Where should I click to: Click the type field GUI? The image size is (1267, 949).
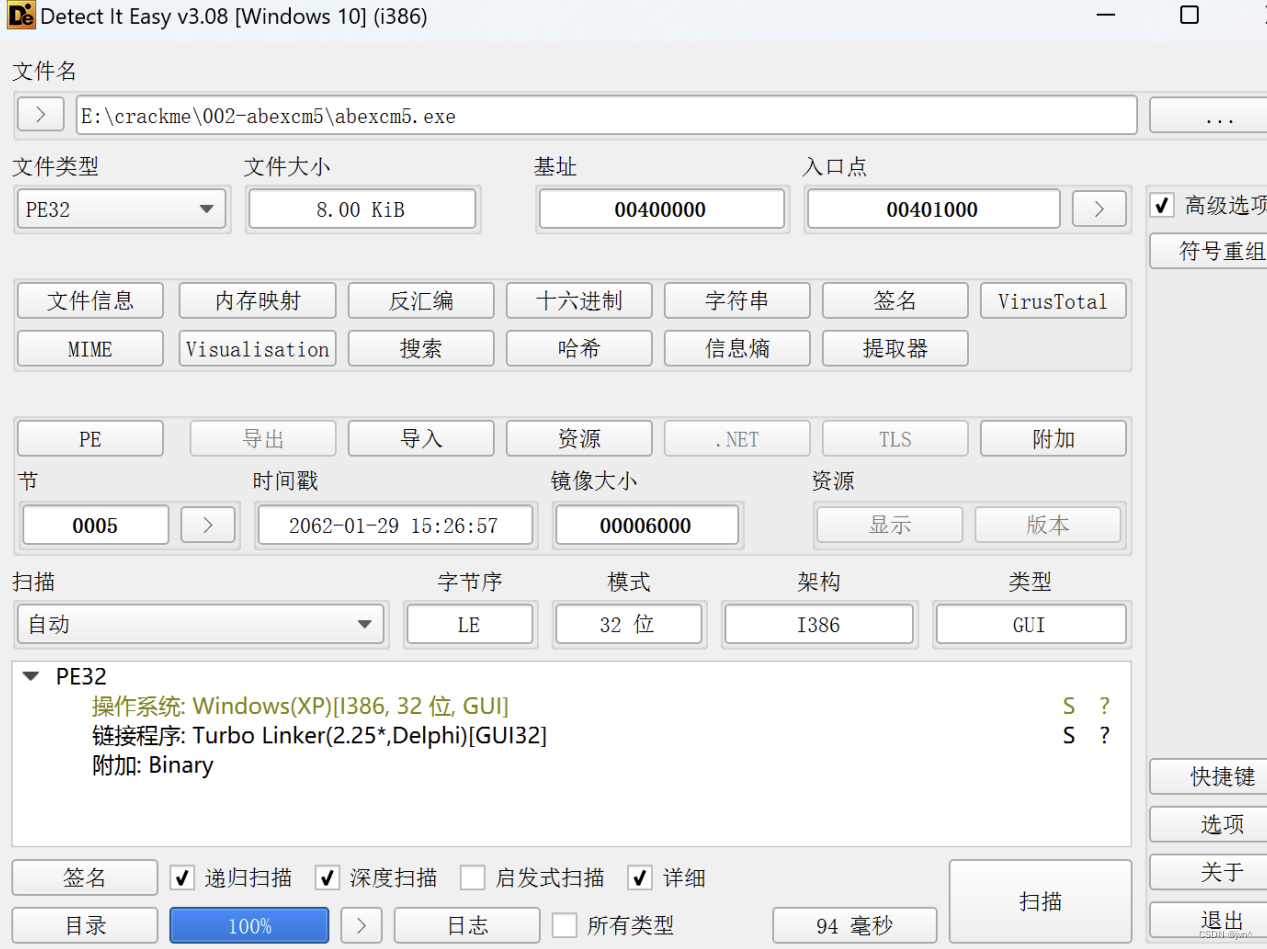[x=1030, y=625]
